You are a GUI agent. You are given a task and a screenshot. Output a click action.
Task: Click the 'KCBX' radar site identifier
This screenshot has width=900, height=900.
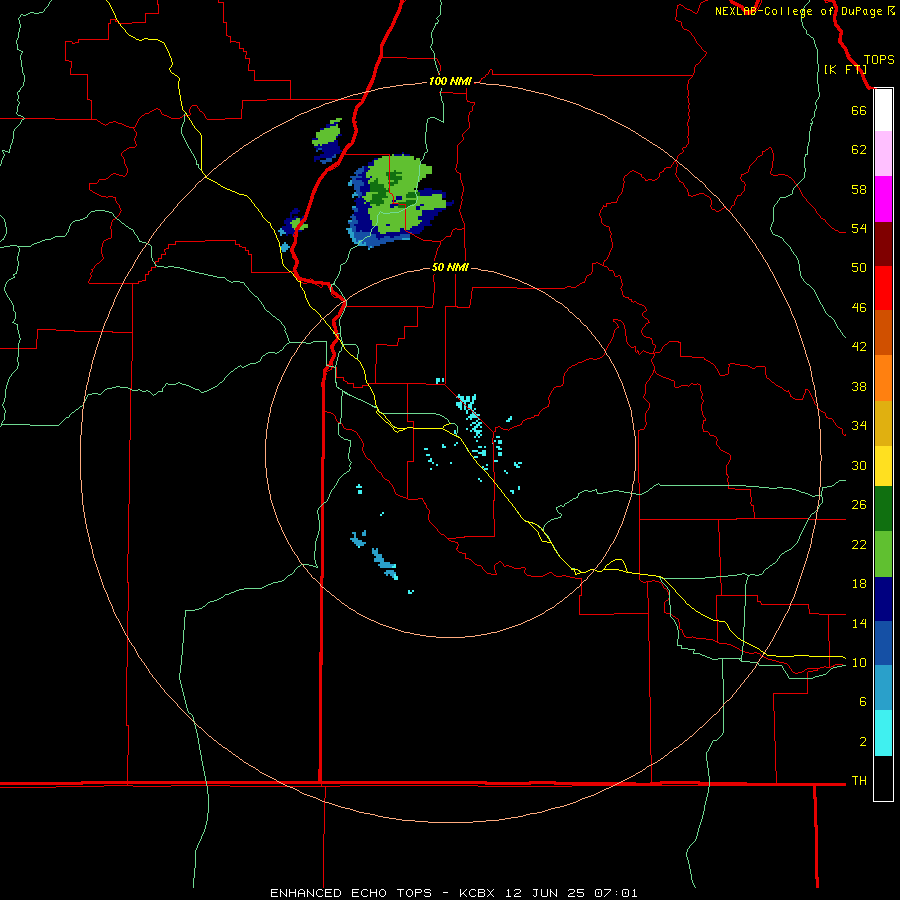(476, 893)
